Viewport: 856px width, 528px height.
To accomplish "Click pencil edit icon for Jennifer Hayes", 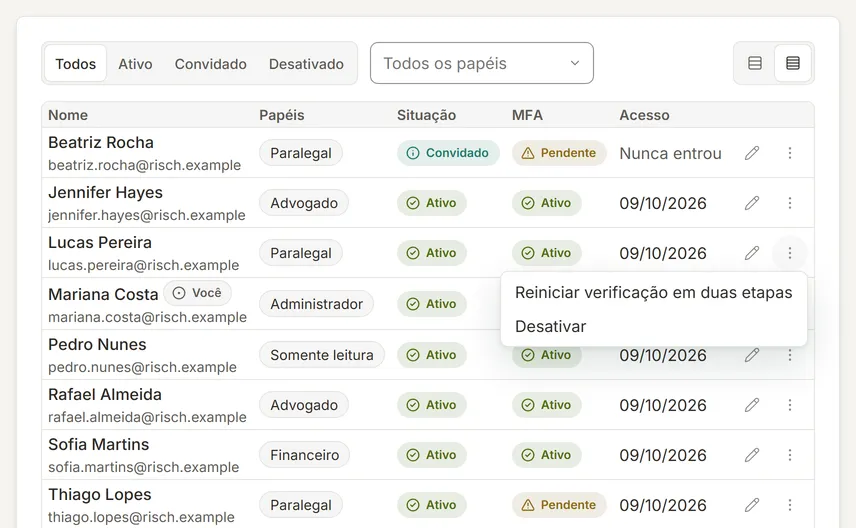I will (752, 203).
